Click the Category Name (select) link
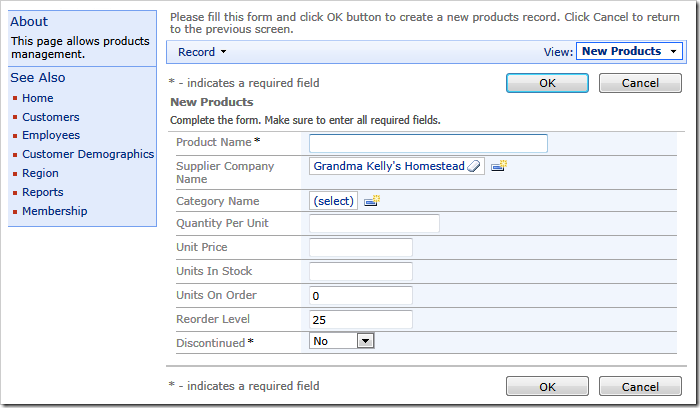 click(333, 201)
